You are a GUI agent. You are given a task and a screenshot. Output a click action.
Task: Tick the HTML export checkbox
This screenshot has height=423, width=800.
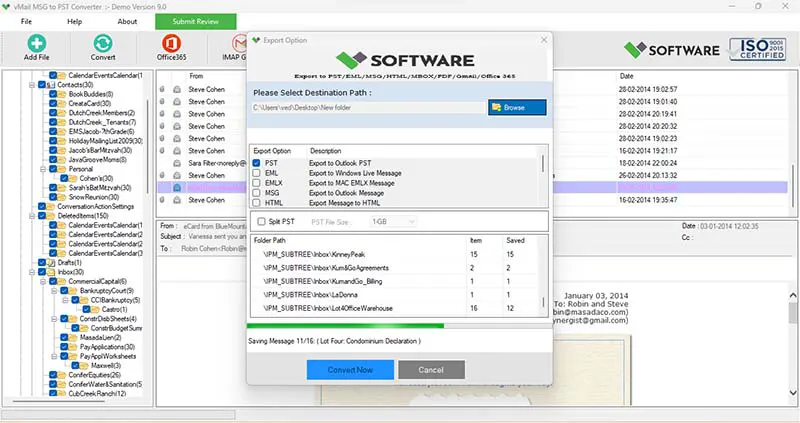pyautogui.click(x=256, y=203)
